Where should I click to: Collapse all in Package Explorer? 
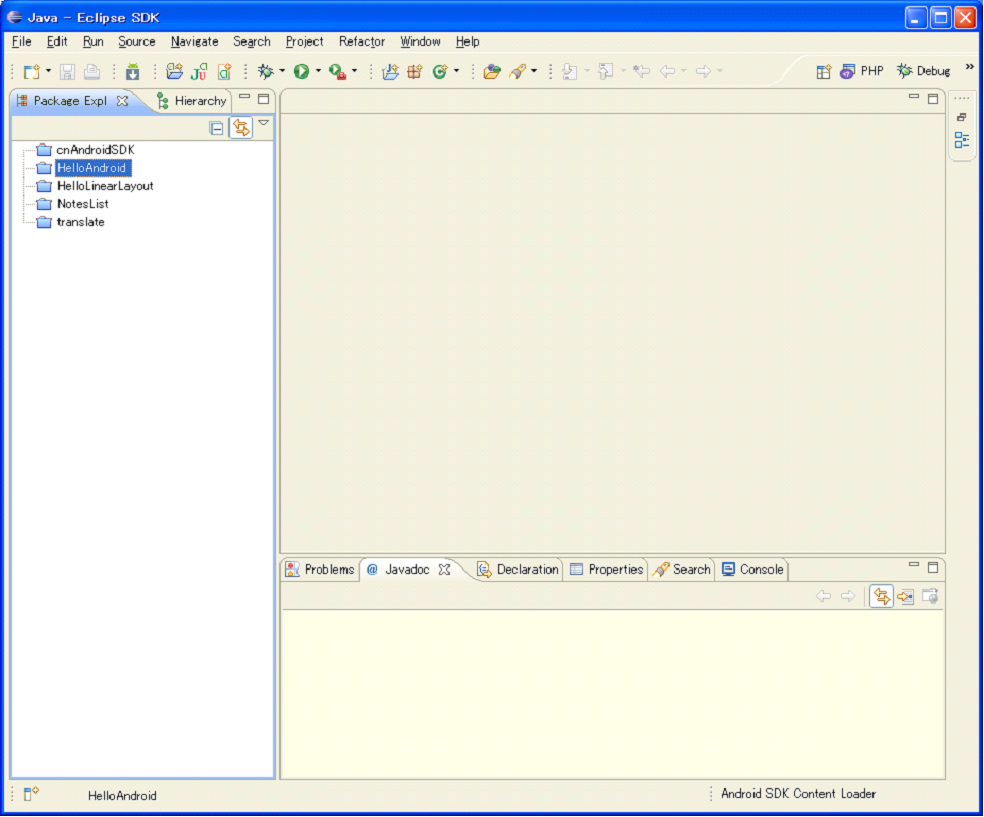point(216,128)
